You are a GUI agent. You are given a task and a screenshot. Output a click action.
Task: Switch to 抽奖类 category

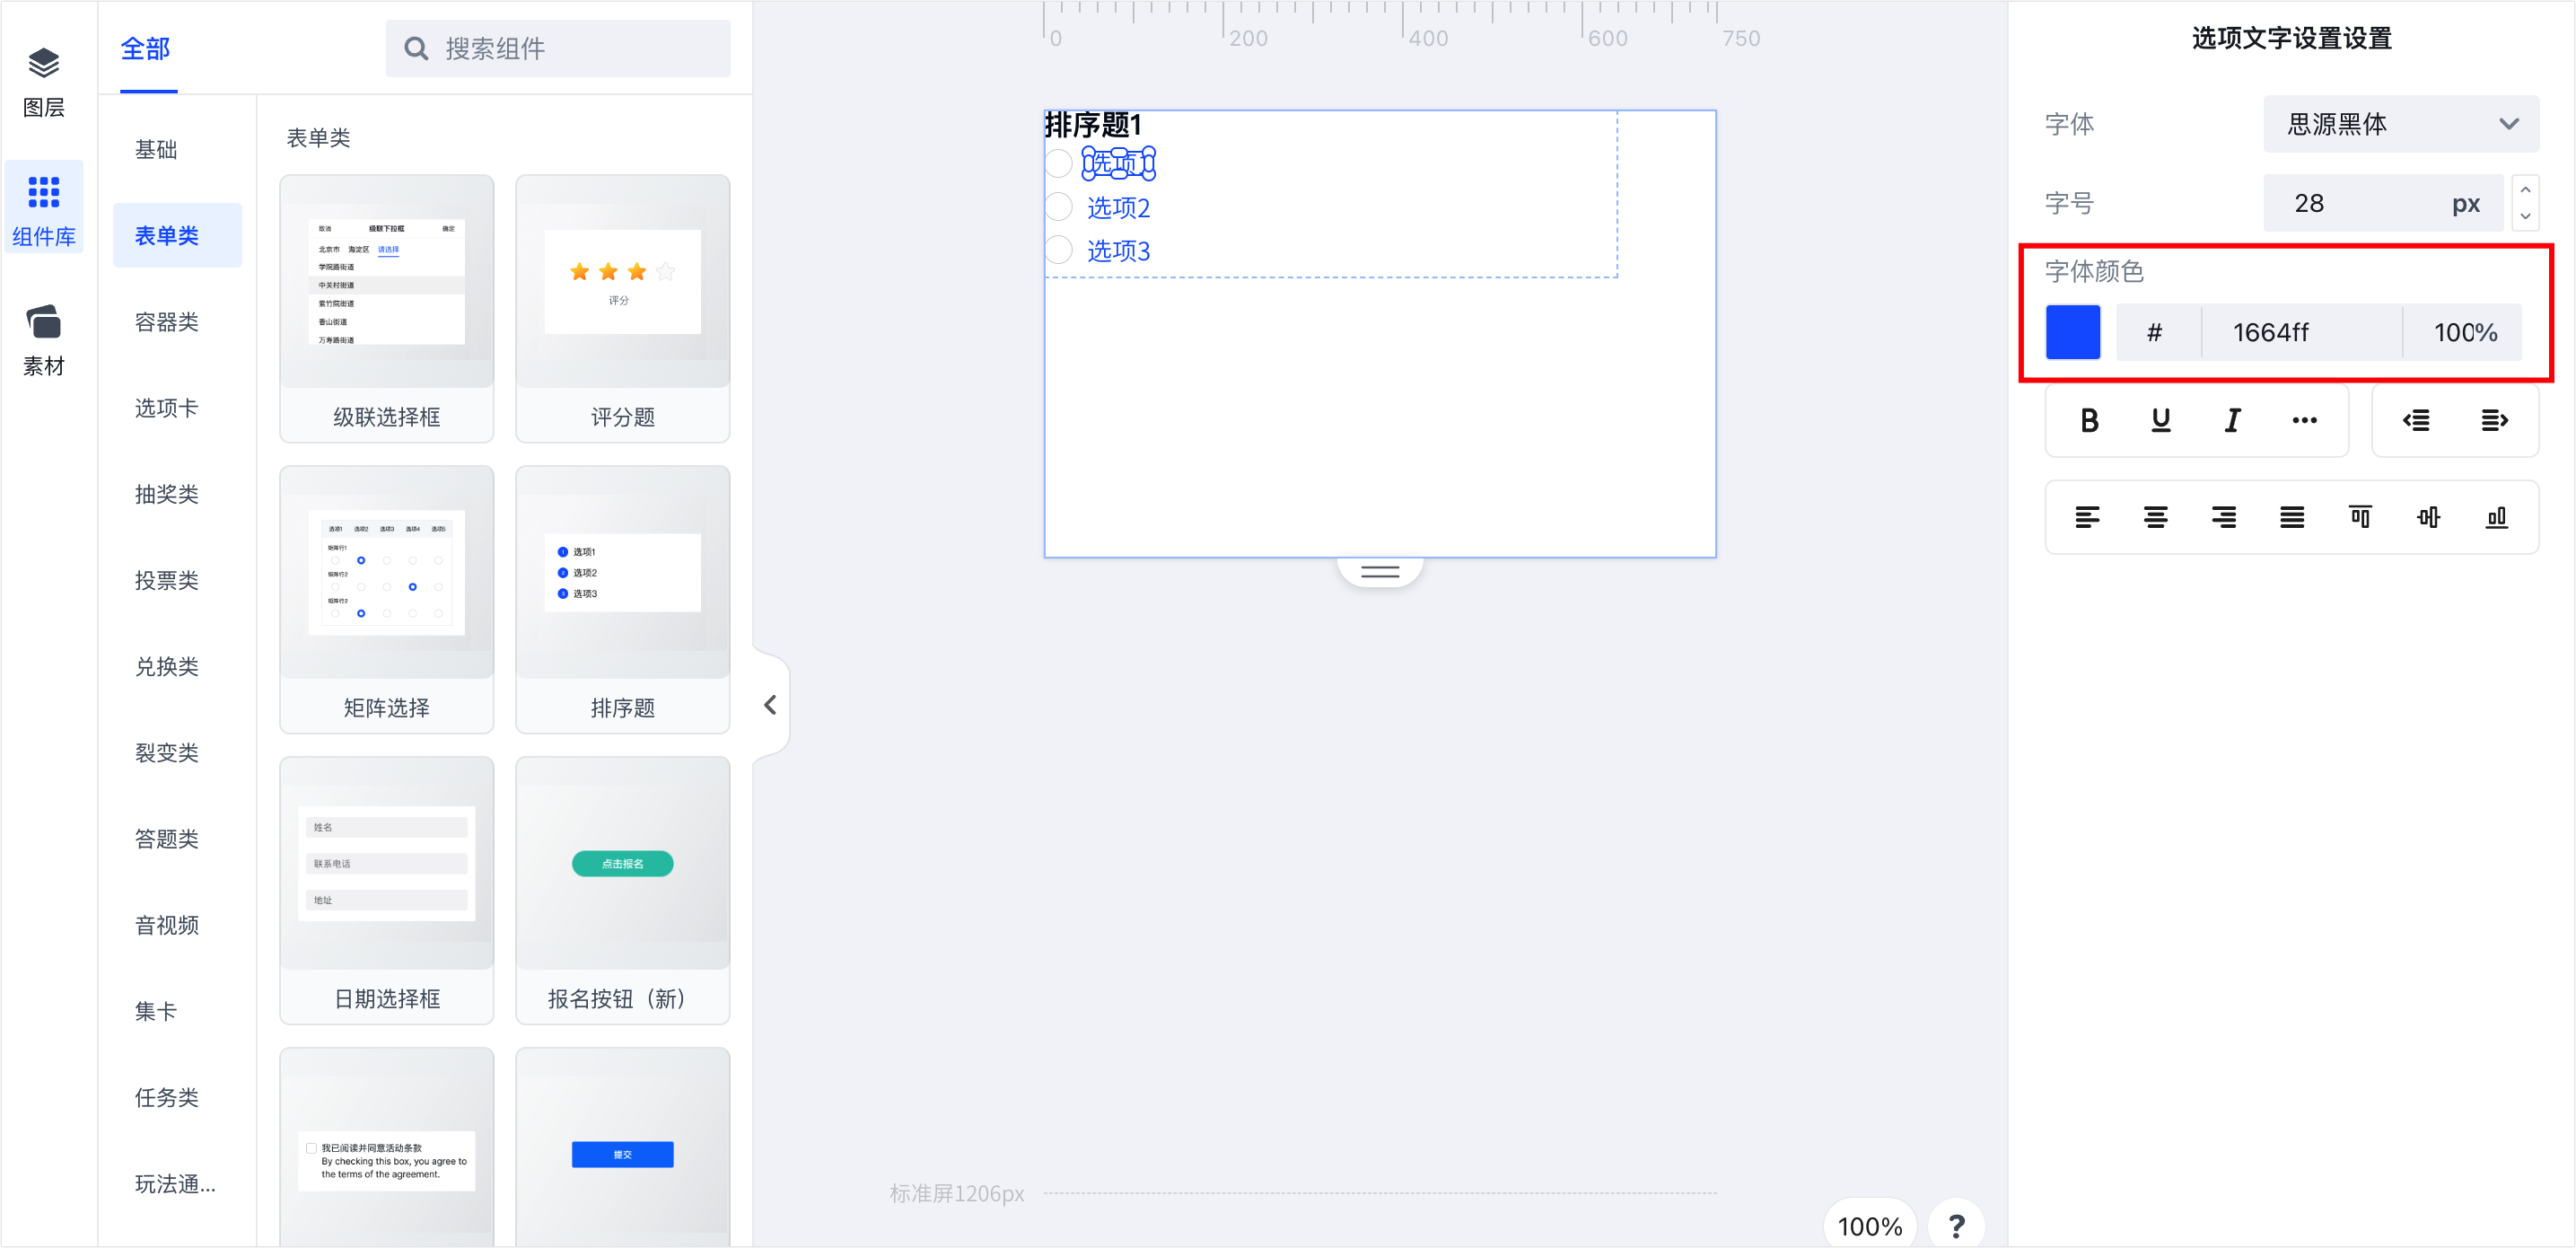(x=167, y=494)
